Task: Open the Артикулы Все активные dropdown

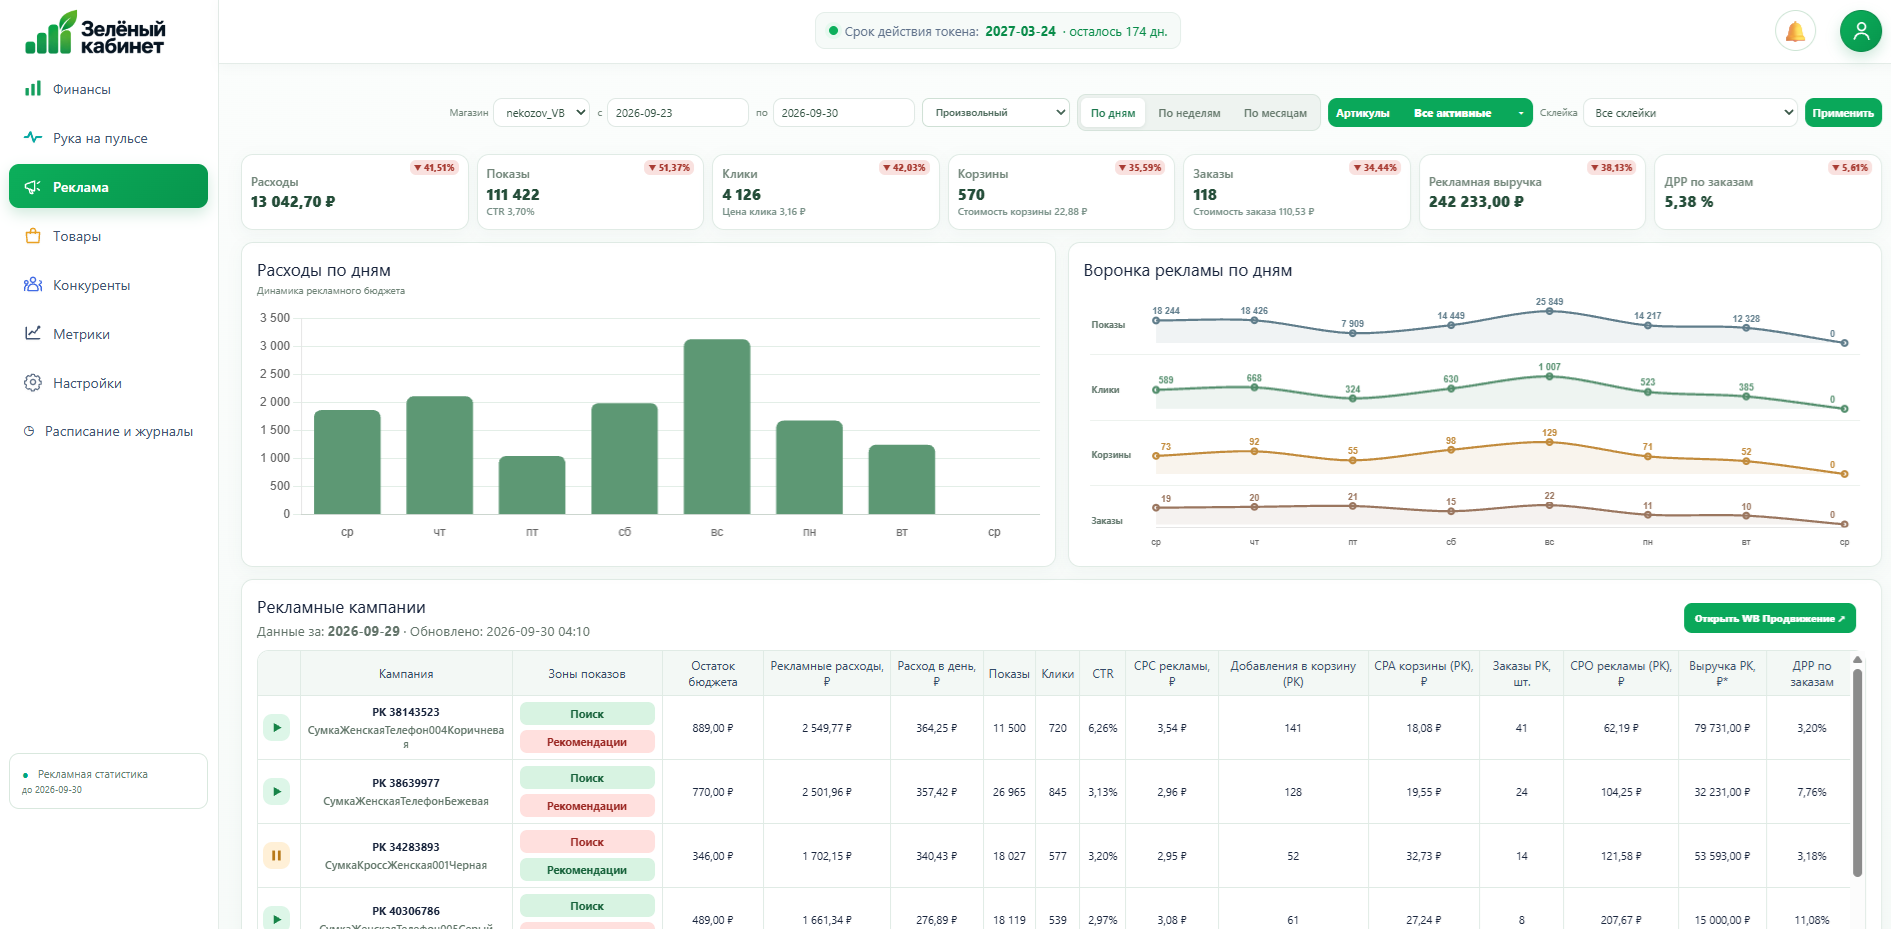Action: pyautogui.click(x=1430, y=113)
